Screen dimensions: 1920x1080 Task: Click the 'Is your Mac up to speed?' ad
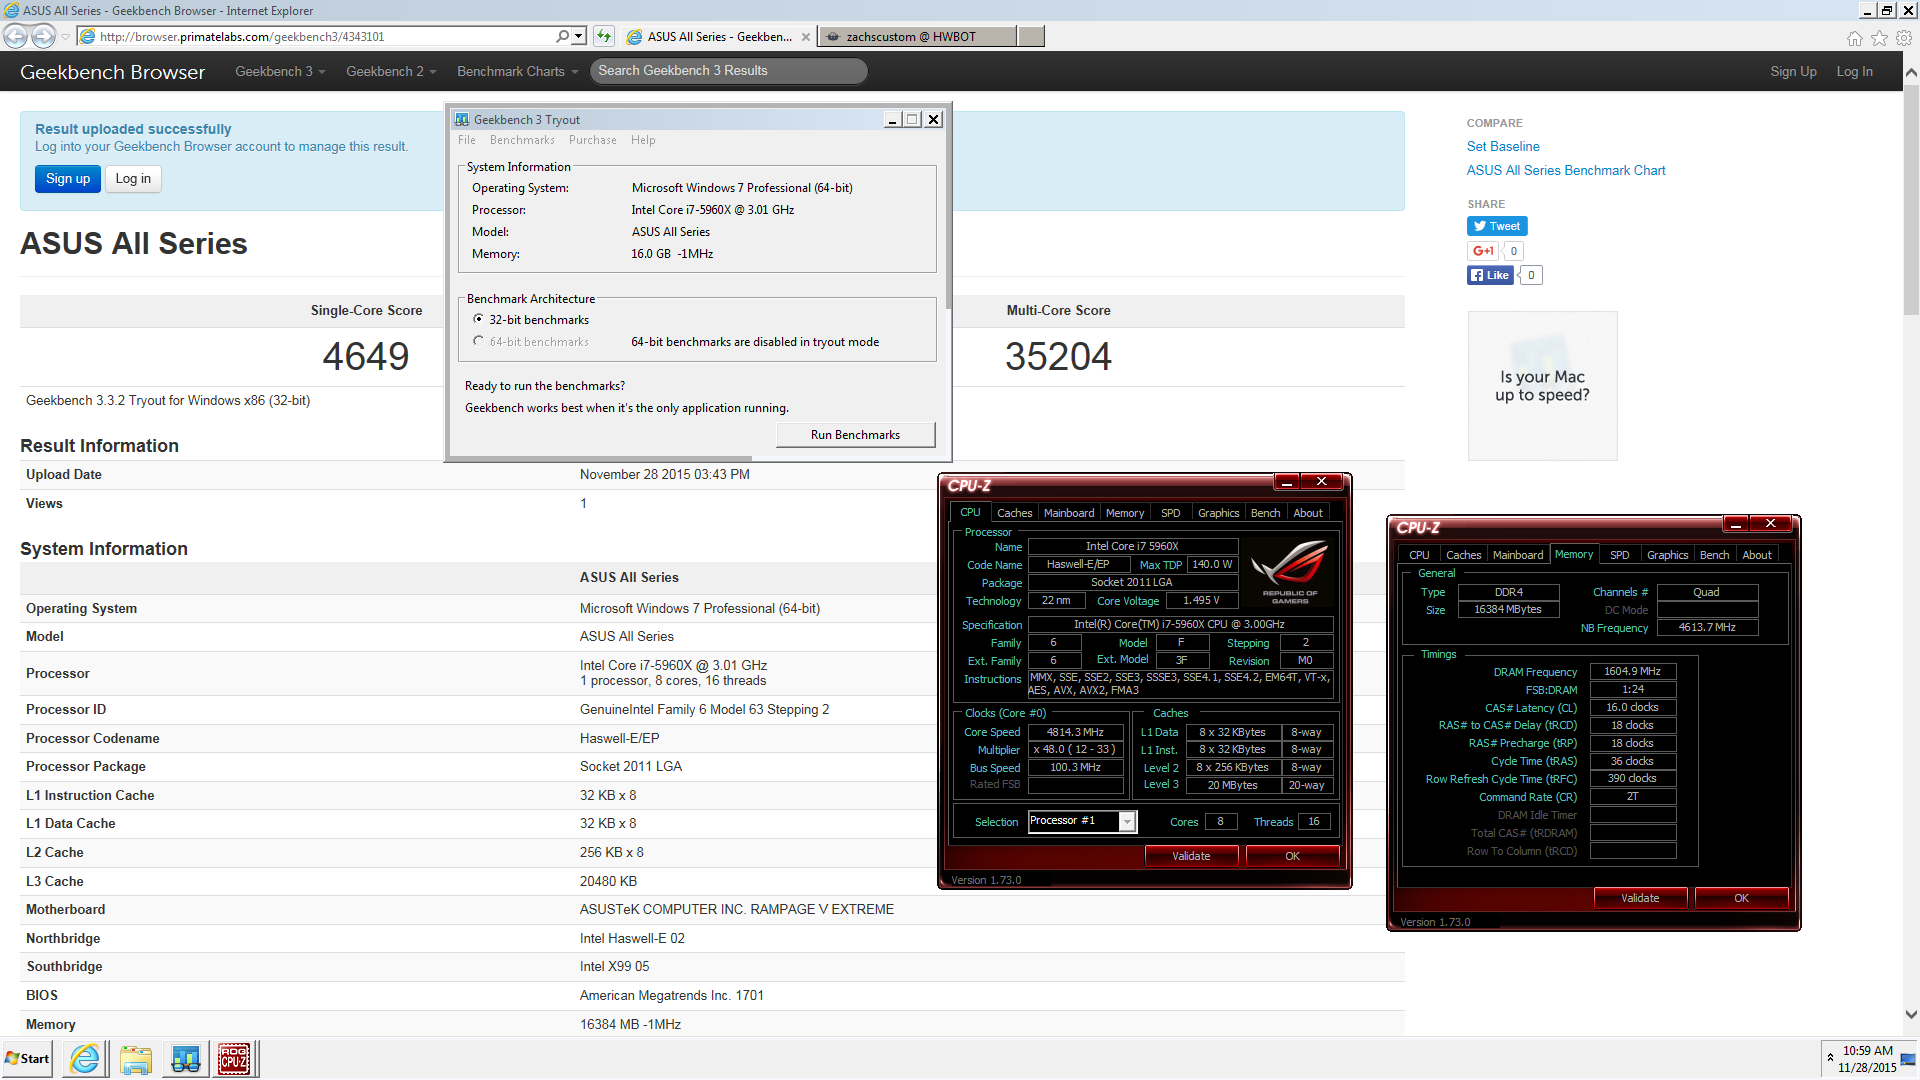1542,386
